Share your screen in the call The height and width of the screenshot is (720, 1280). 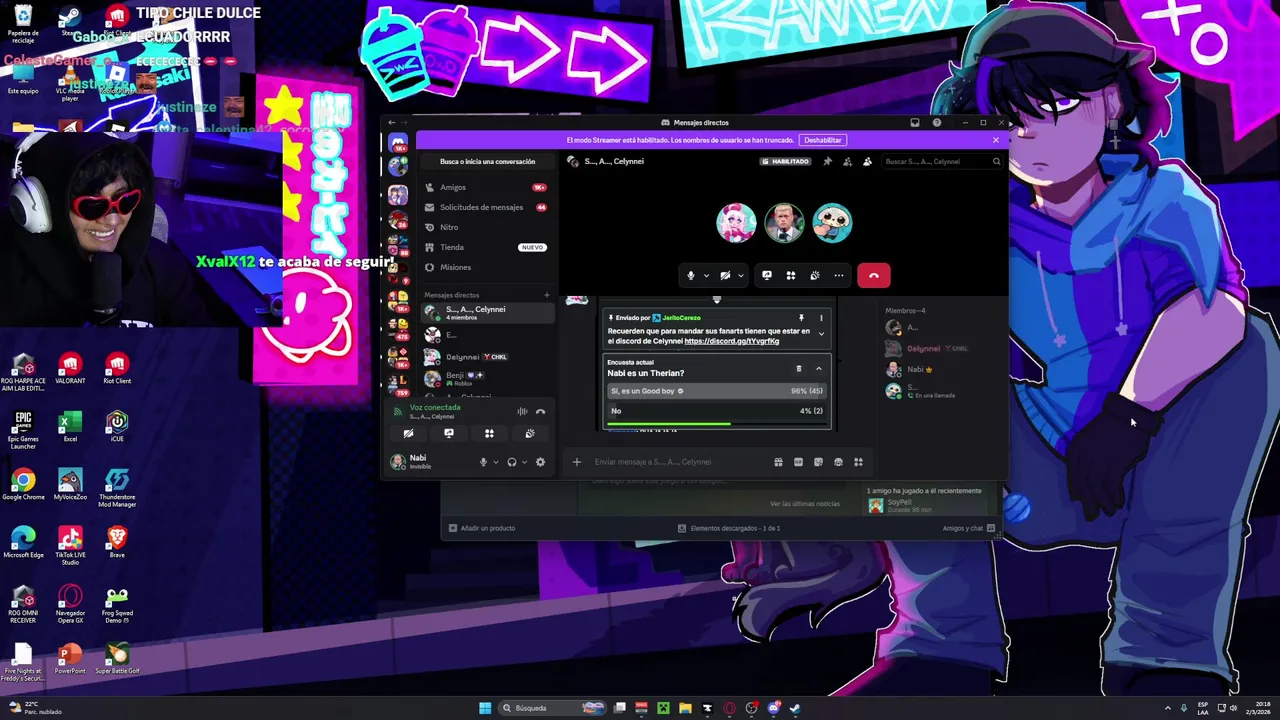[x=767, y=276]
